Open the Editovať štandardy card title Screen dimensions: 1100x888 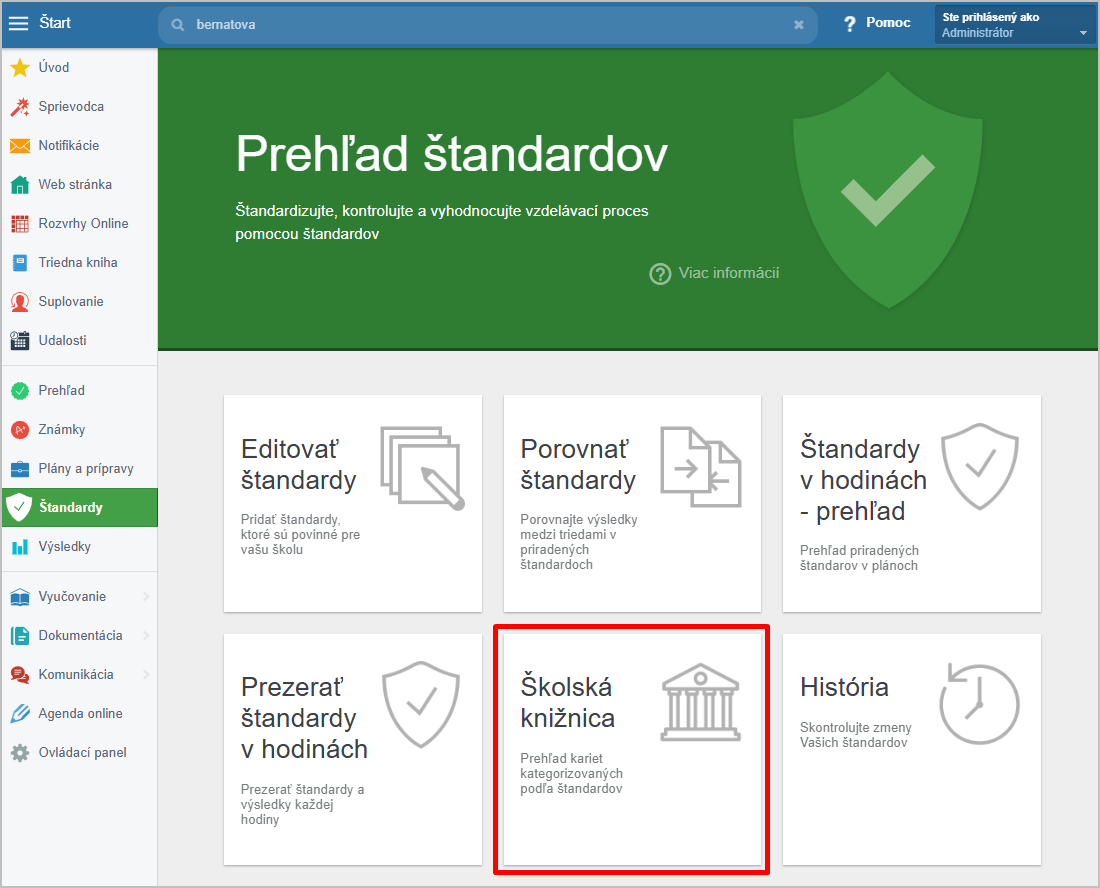tap(298, 464)
